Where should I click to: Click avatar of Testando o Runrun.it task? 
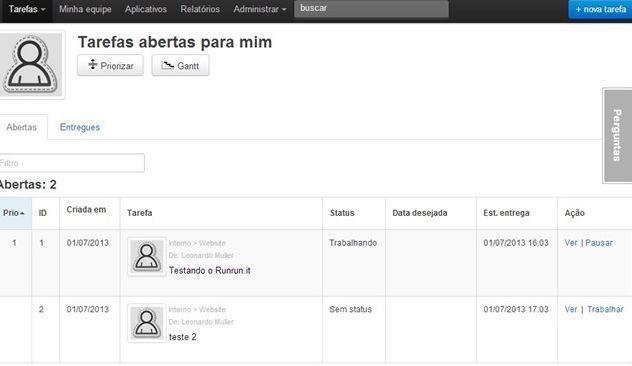[147, 257]
